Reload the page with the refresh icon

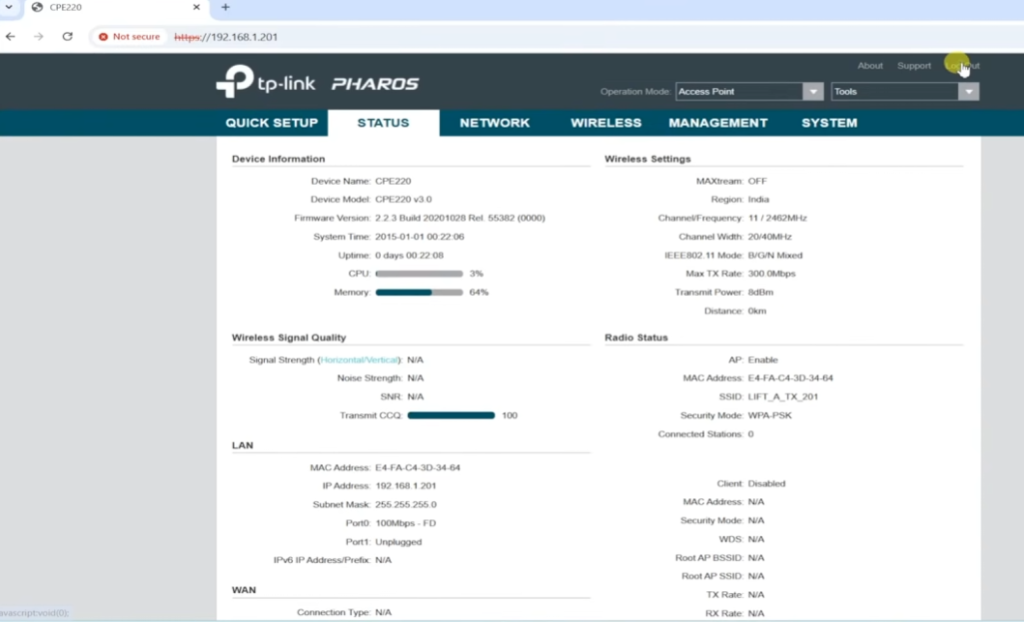(67, 36)
